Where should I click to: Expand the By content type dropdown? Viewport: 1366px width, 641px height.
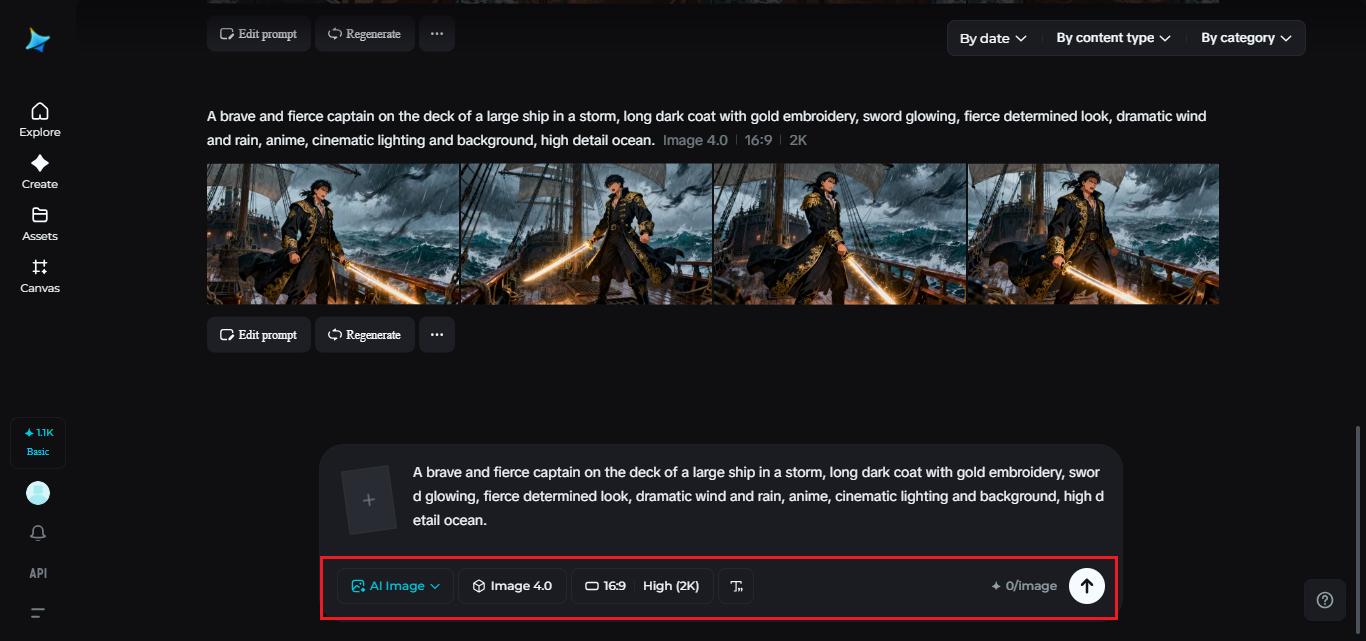[1113, 38]
